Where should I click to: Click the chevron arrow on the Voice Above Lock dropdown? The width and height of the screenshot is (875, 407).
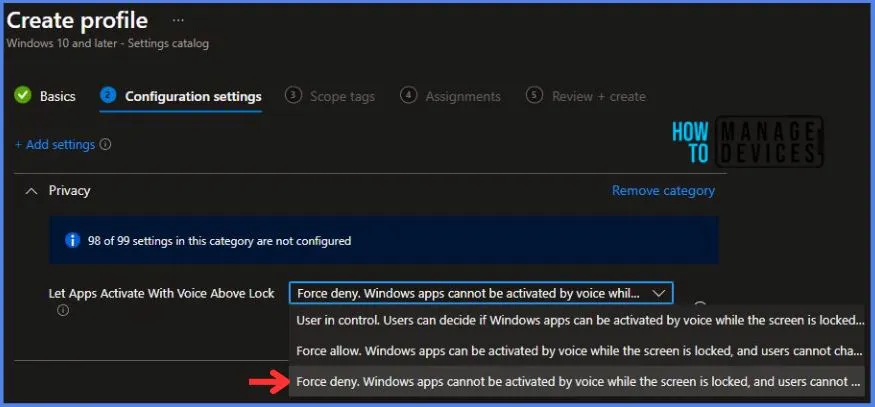(657, 293)
